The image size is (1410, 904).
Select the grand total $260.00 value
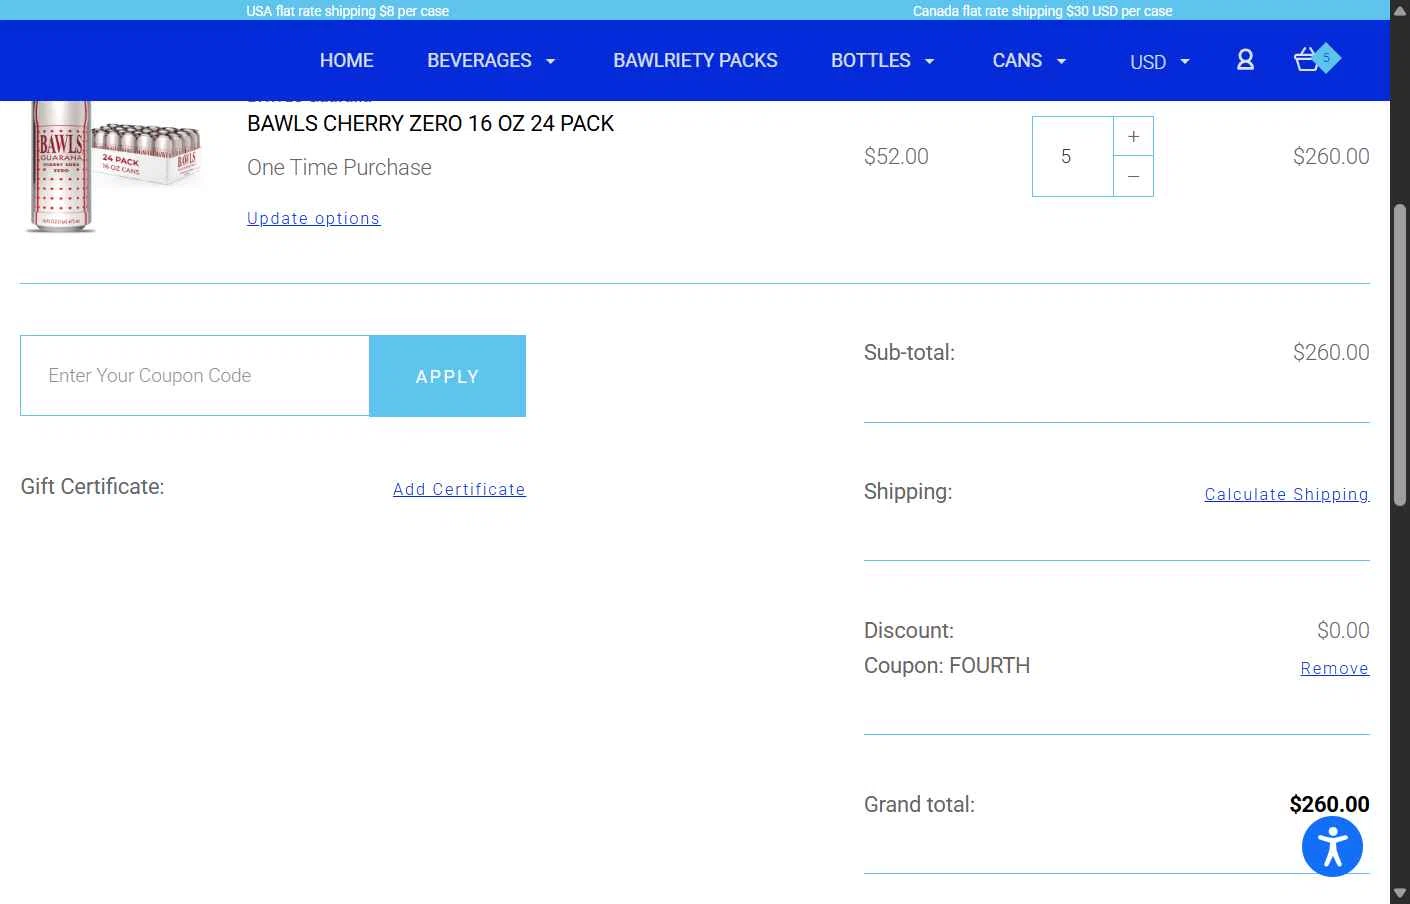[x=1329, y=805]
